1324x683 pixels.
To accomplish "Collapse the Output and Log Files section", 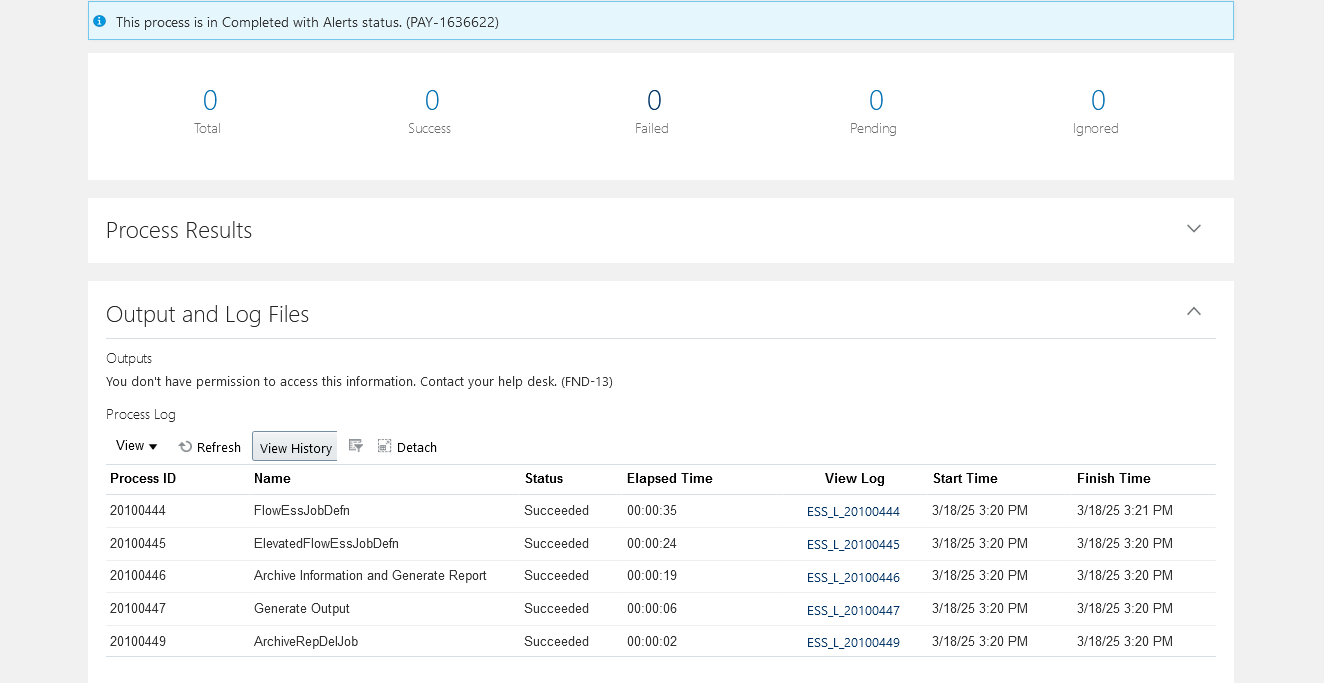I will tap(1193, 312).
